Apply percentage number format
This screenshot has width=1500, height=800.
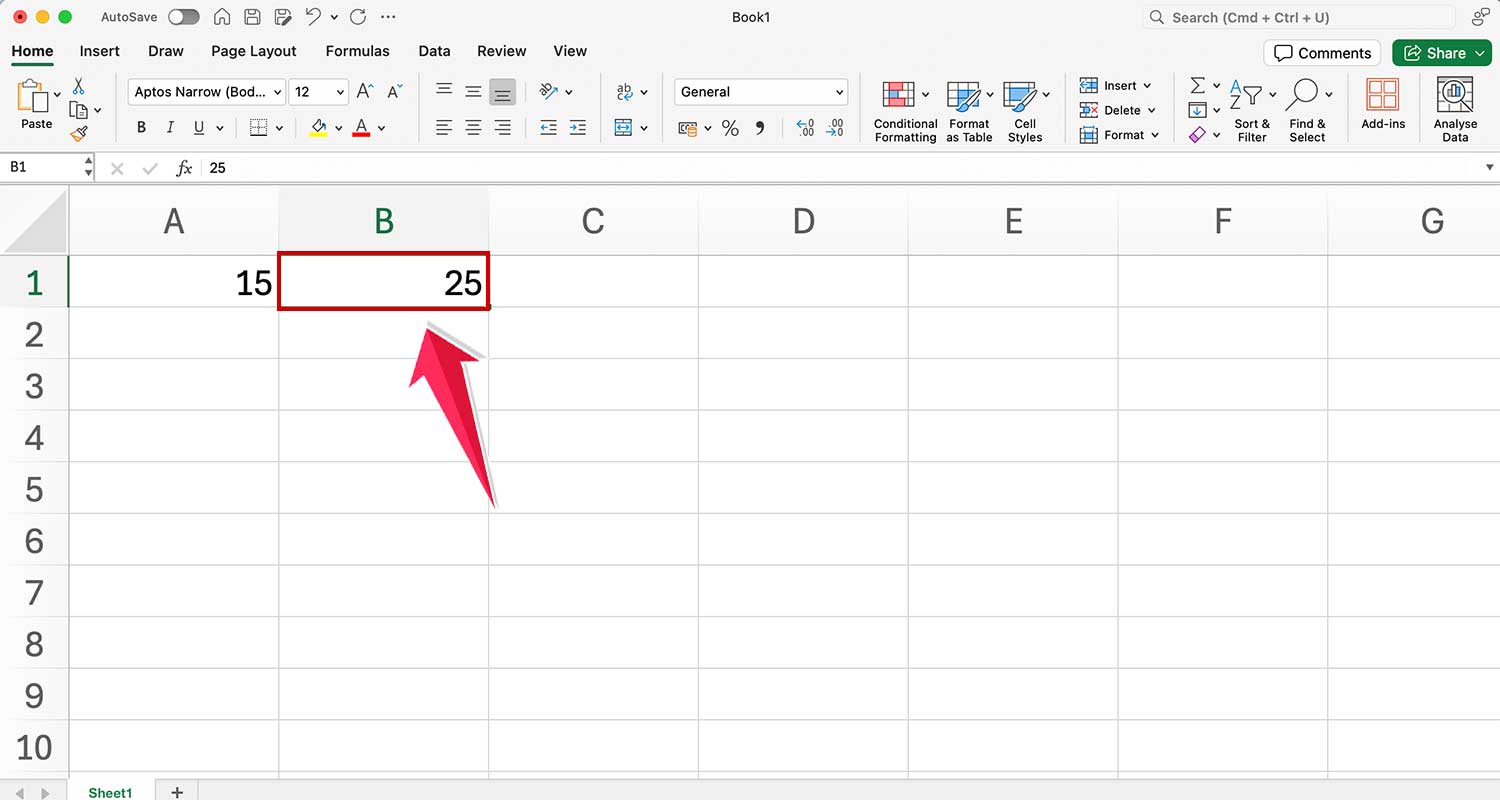730,128
